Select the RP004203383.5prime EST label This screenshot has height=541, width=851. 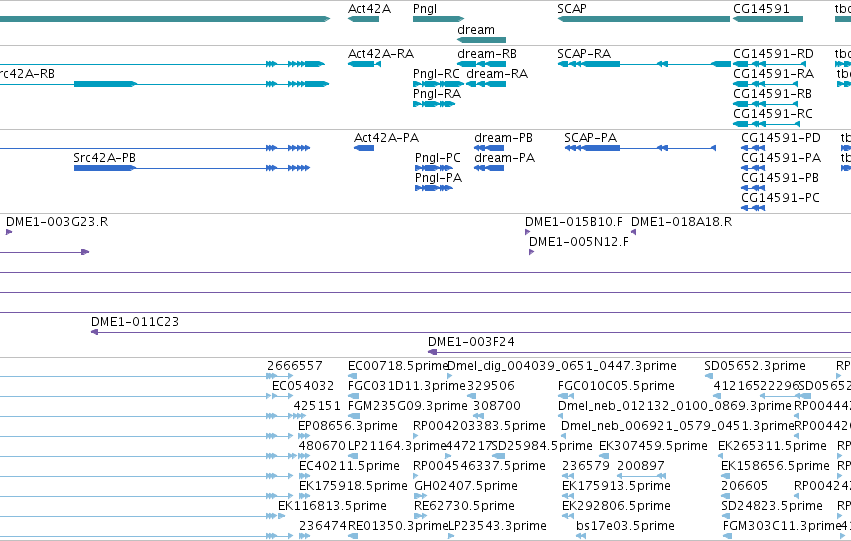click(x=479, y=426)
